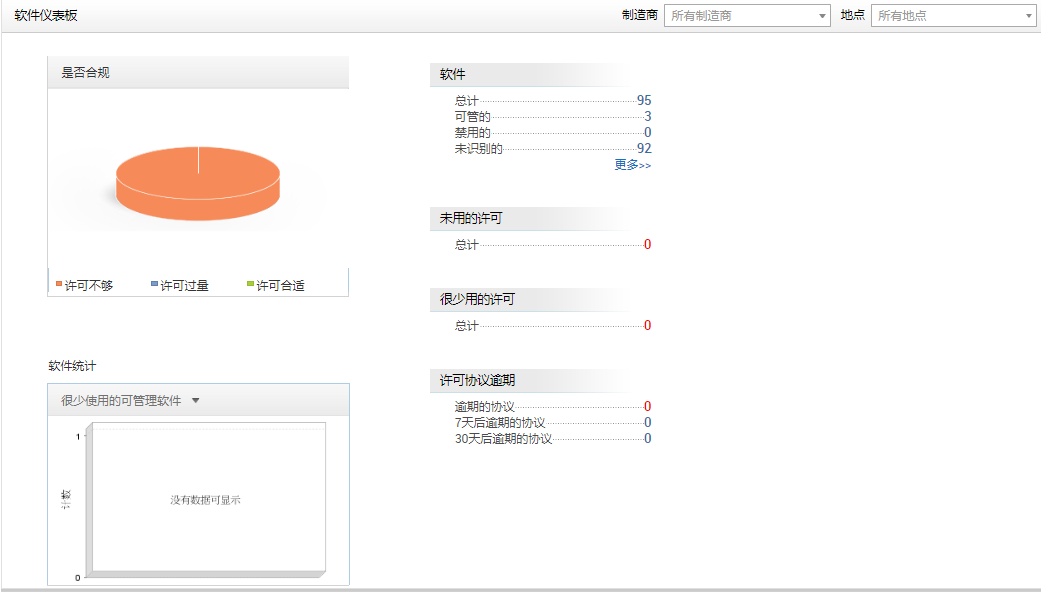Screen dimensions: 1041x592
Task: Open the 30天后逾期的协议 count
Action: [648, 438]
